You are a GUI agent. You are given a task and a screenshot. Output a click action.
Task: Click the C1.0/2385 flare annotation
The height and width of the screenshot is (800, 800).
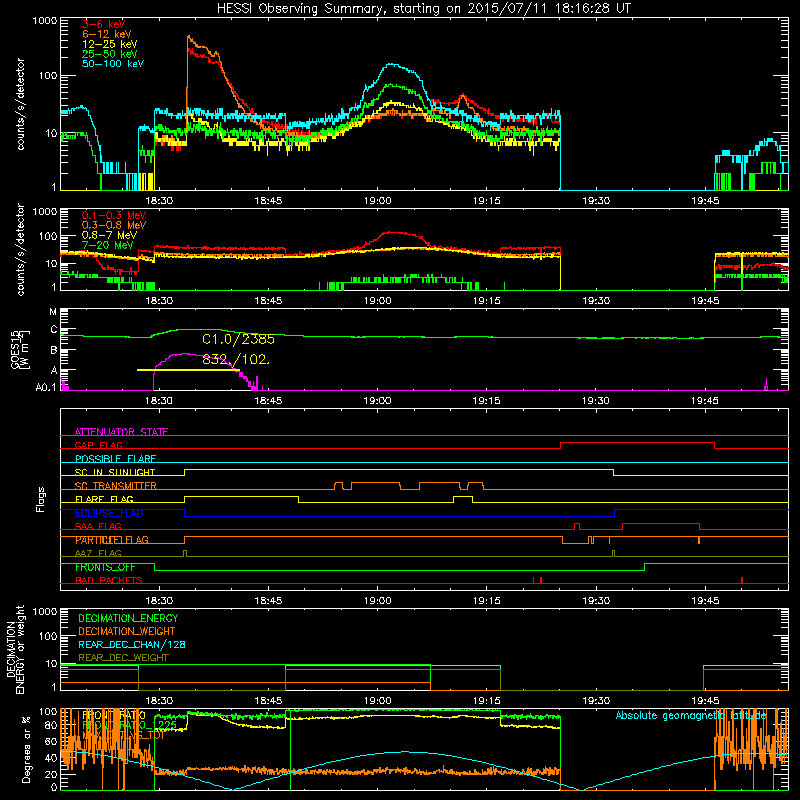(238, 339)
